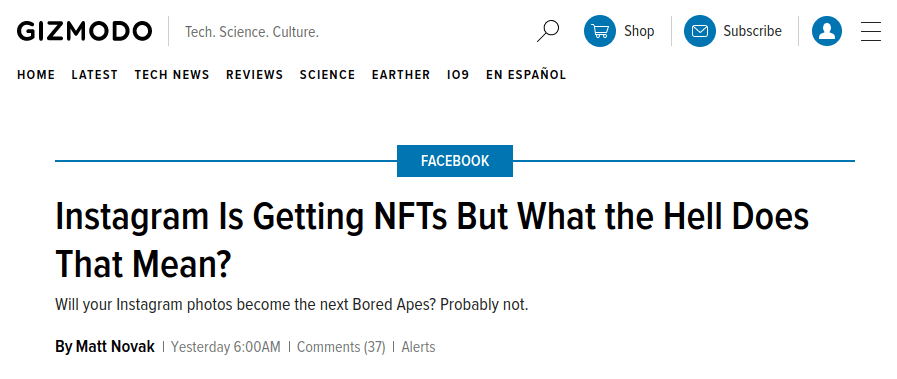Open the user account profile icon
The width and height of the screenshot is (897, 379).
click(827, 31)
